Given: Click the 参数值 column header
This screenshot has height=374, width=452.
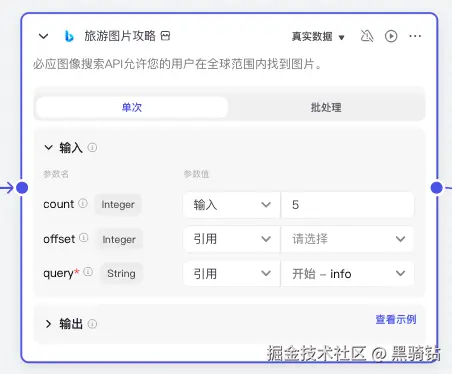Looking at the screenshot, I should pos(197,174).
